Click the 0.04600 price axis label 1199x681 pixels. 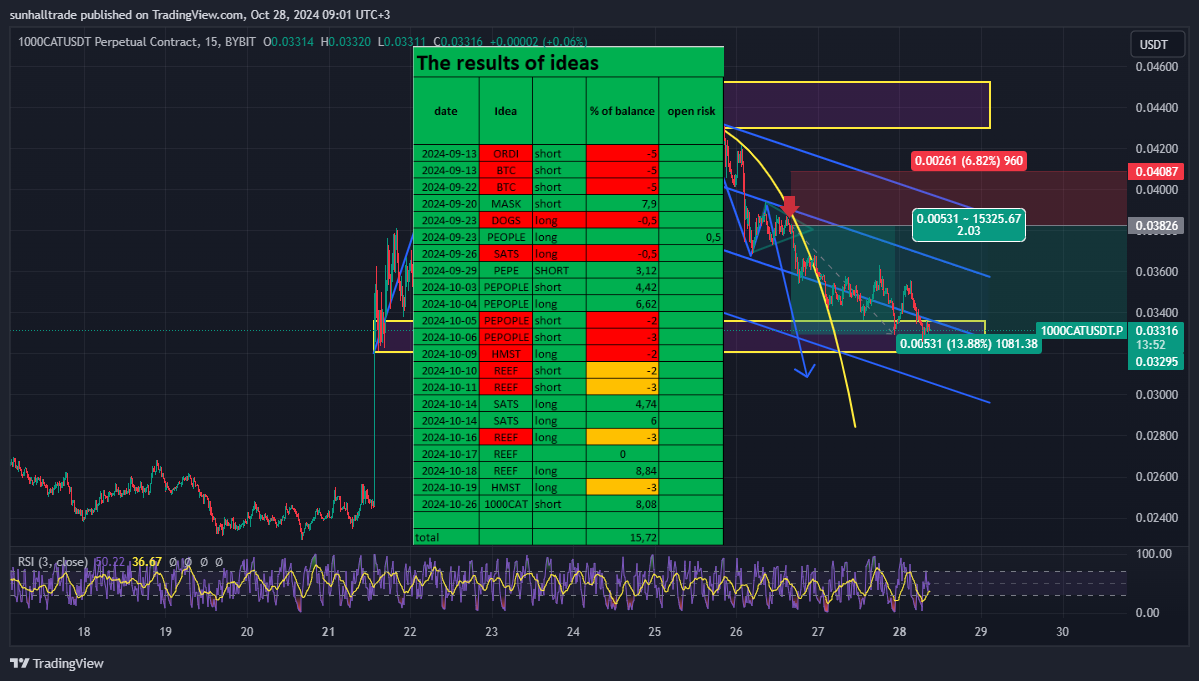click(x=1156, y=67)
